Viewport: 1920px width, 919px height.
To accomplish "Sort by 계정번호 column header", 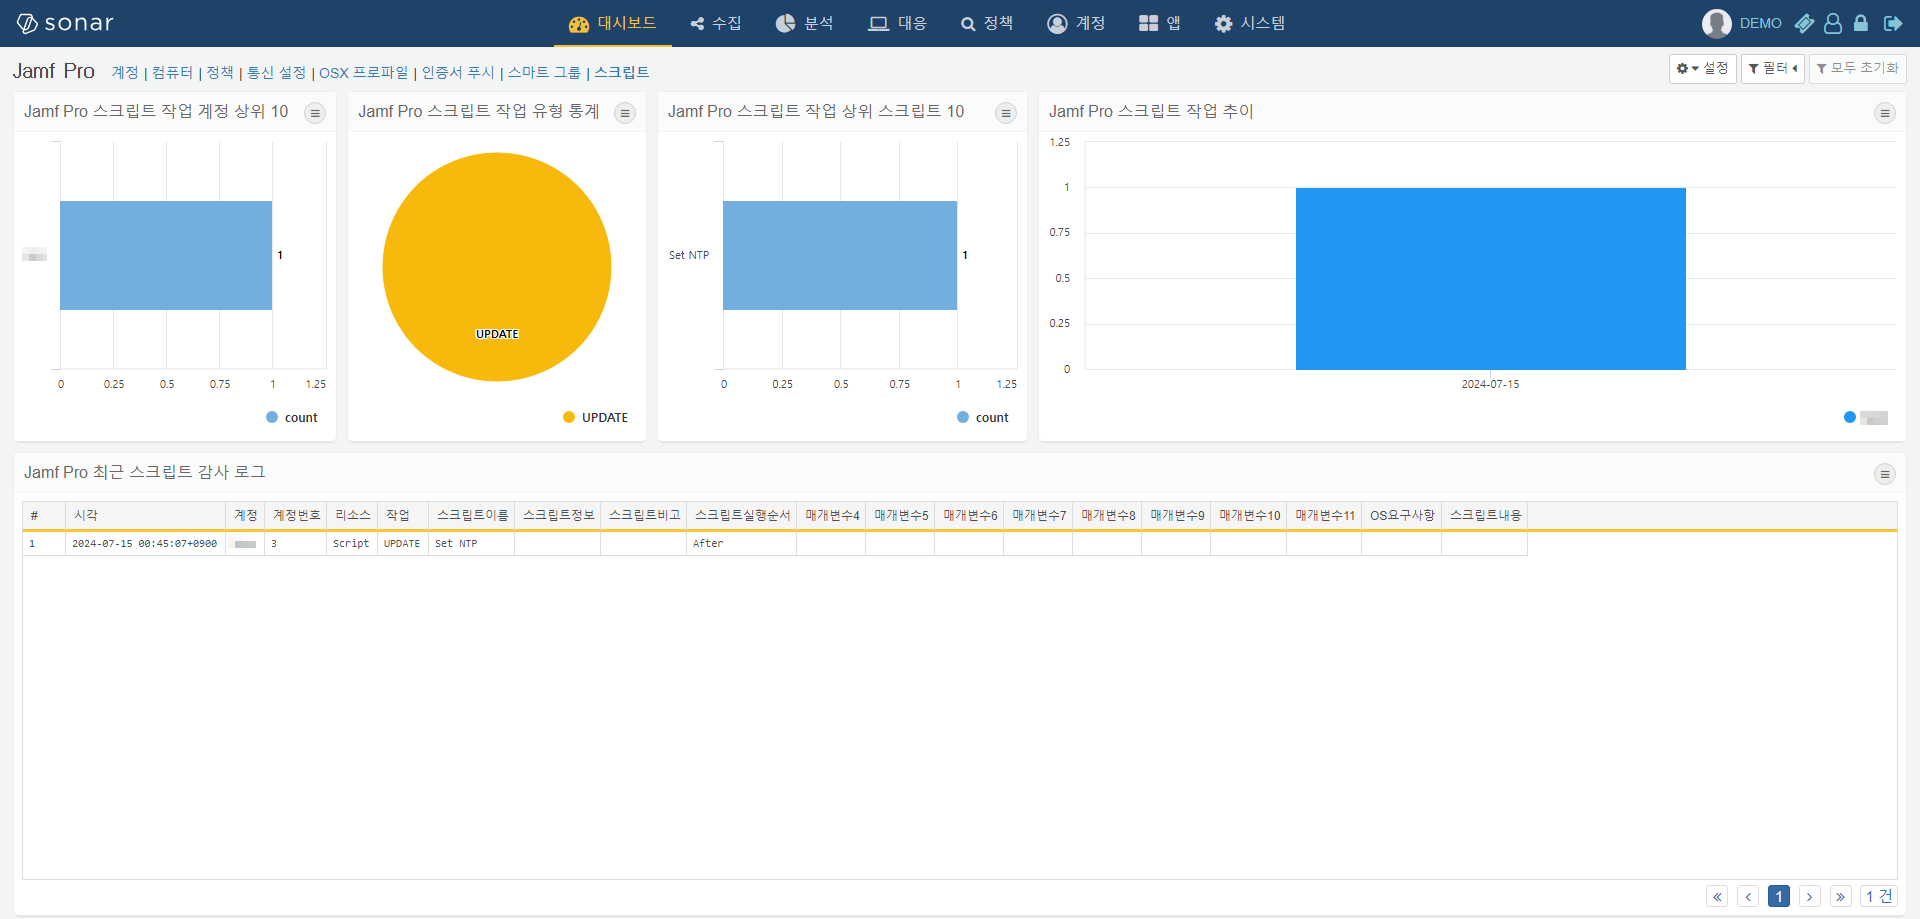I will (297, 516).
